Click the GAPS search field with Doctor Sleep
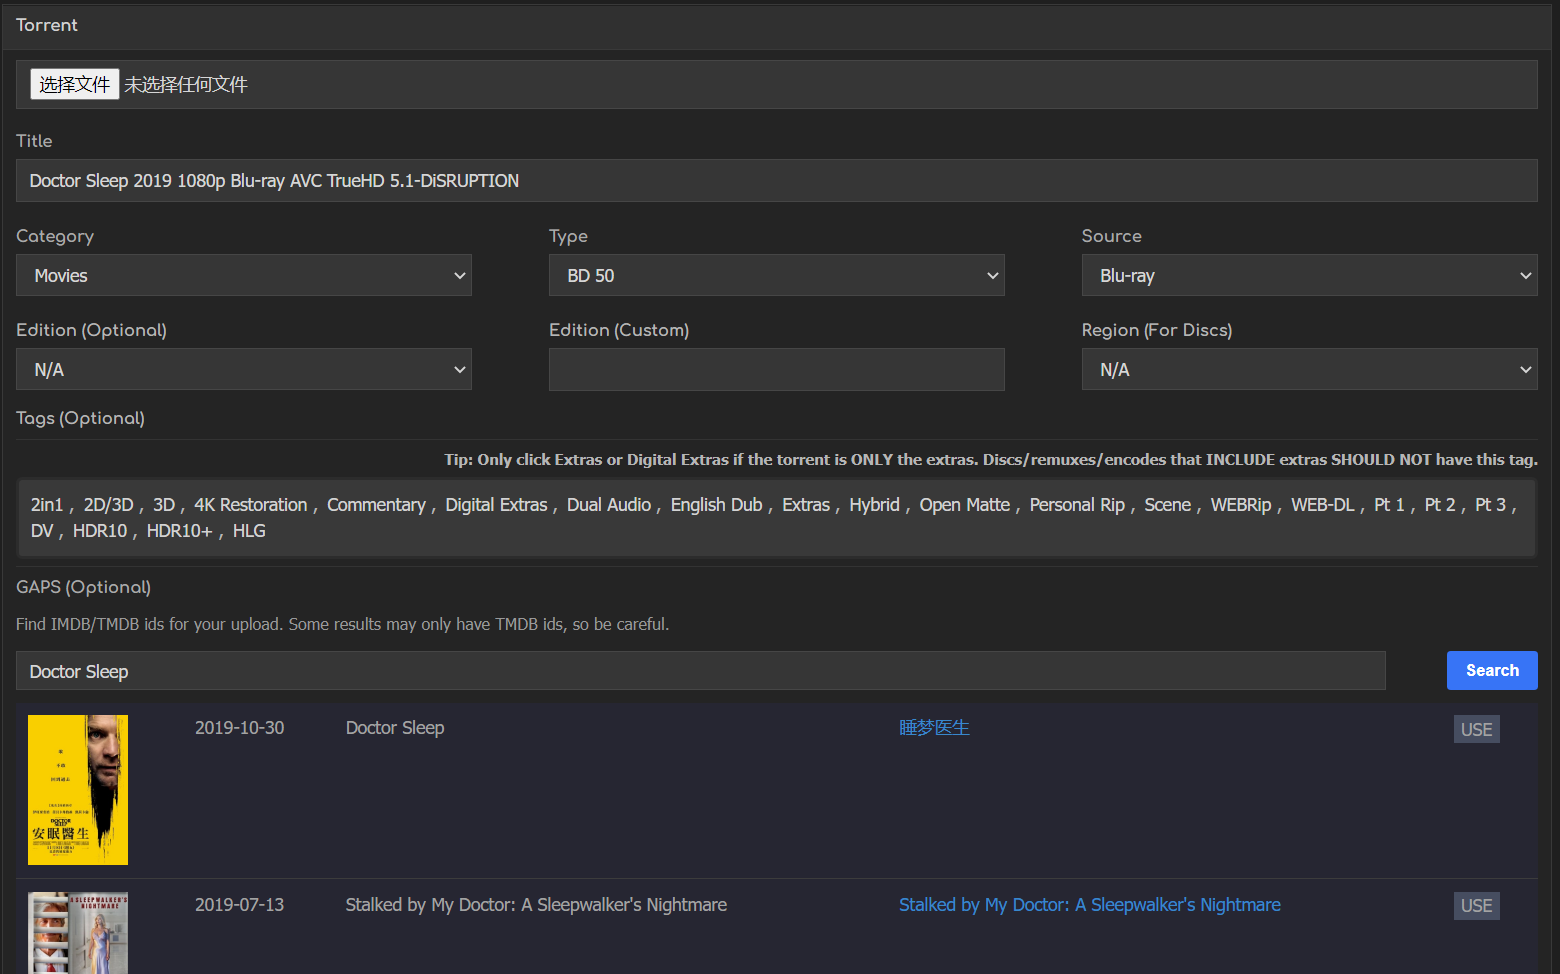The height and width of the screenshot is (974, 1560). click(701, 671)
